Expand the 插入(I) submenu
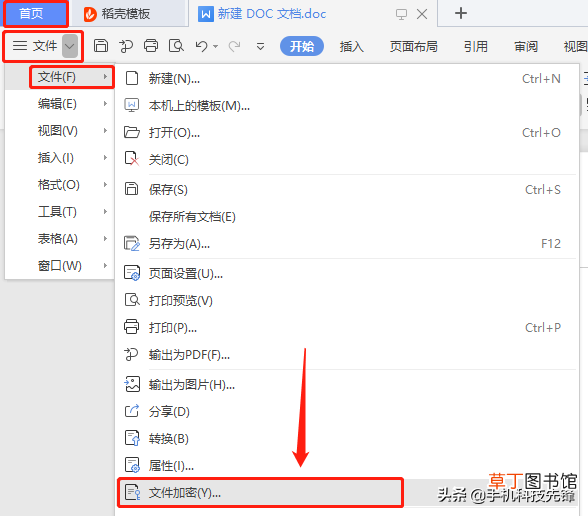Screen dimensions: 588x516 pos(60,158)
